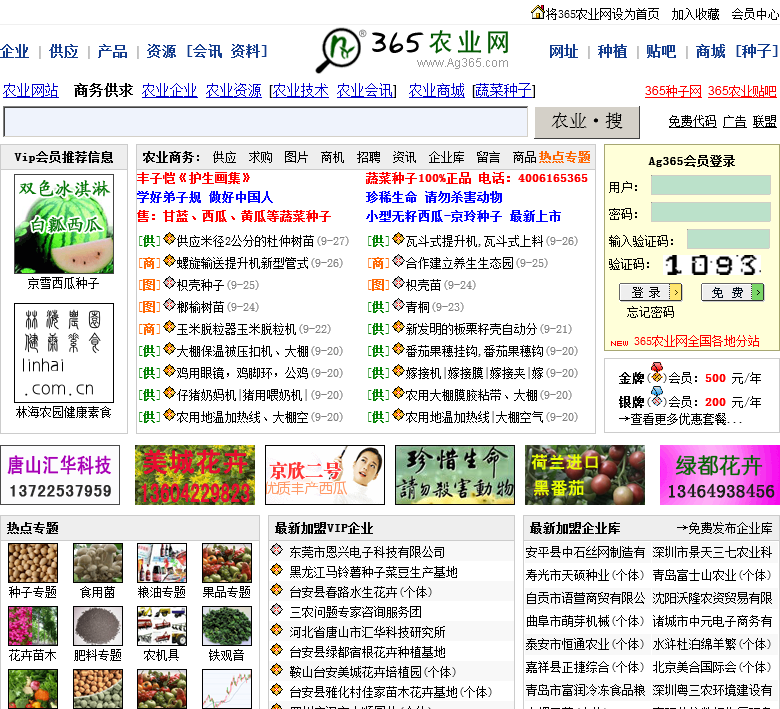Click the 银牌 member badge icon
This screenshot has height=709, width=780.
click(657, 397)
